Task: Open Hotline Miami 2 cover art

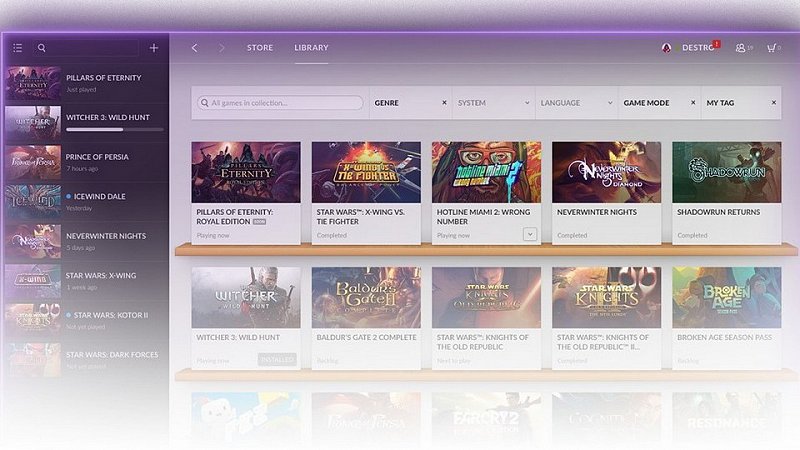Action: click(x=486, y=172)
